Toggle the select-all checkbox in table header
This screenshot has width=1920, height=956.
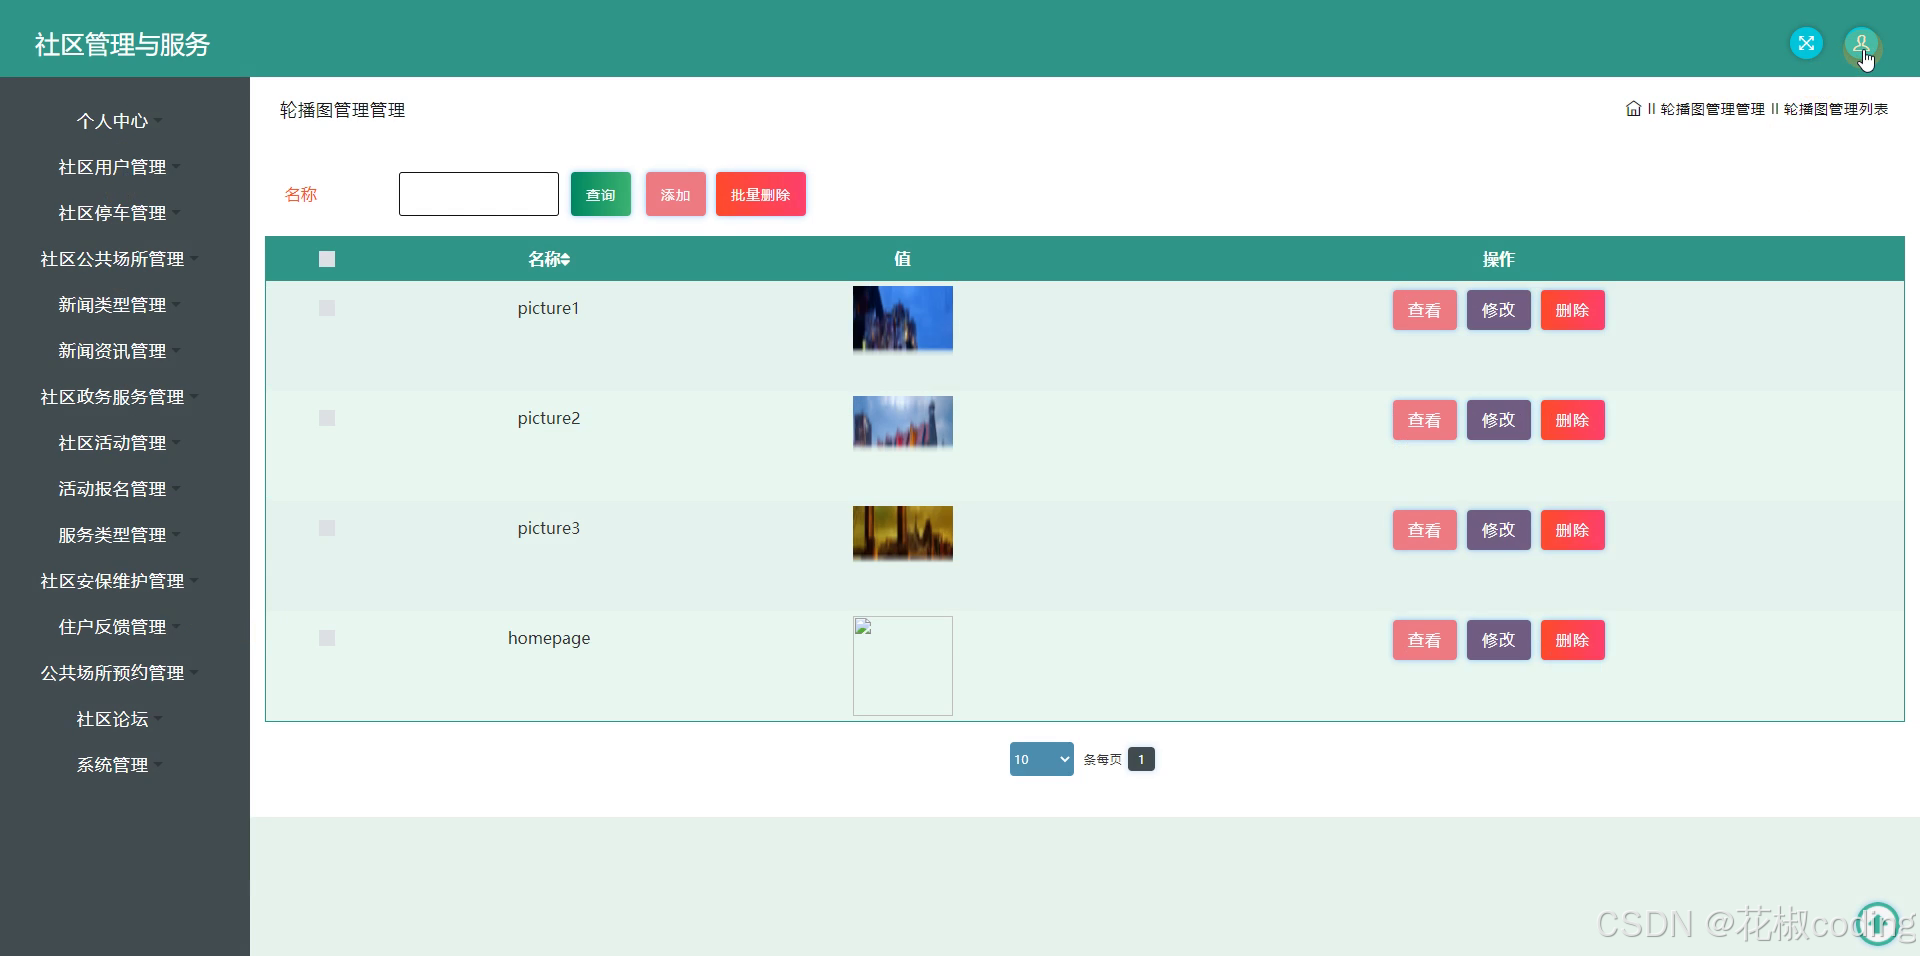point(327,259)
